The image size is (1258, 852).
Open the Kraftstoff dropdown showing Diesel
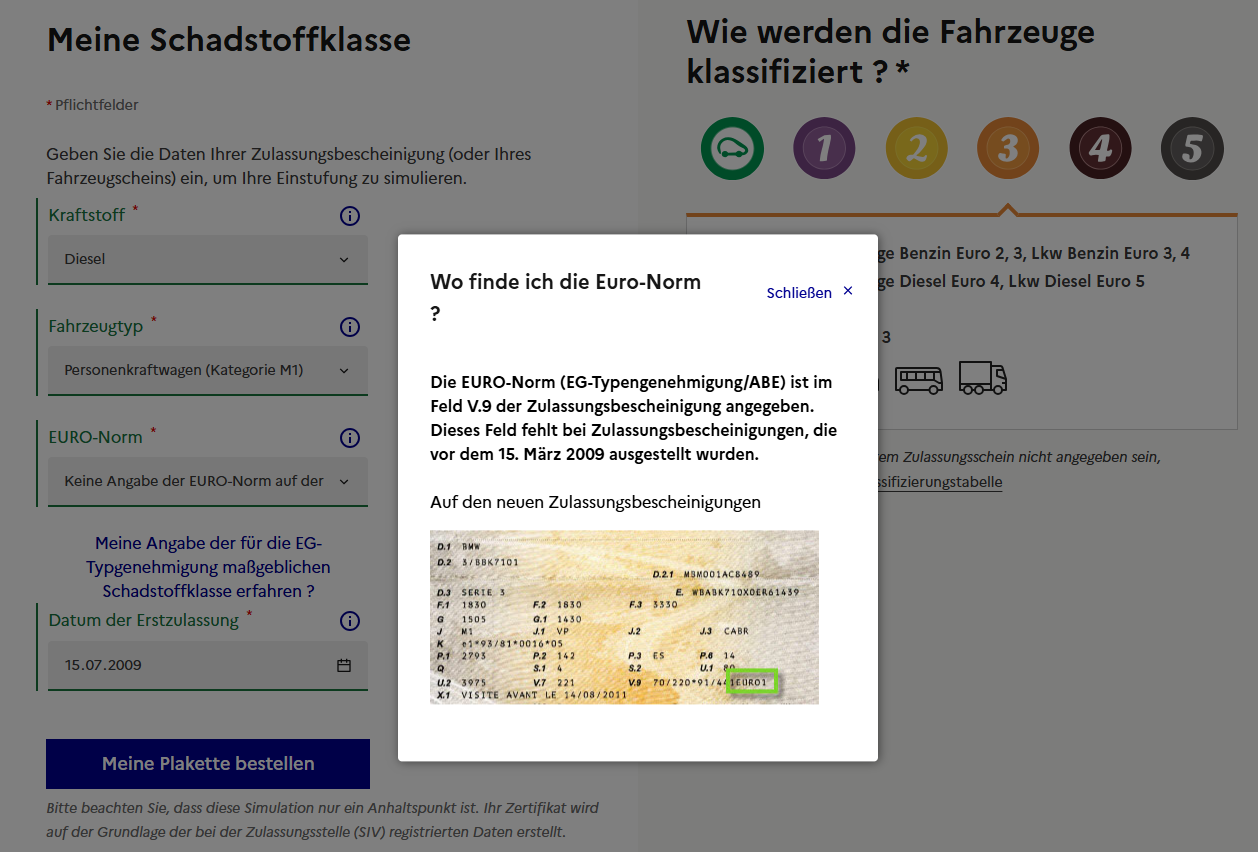207,259
